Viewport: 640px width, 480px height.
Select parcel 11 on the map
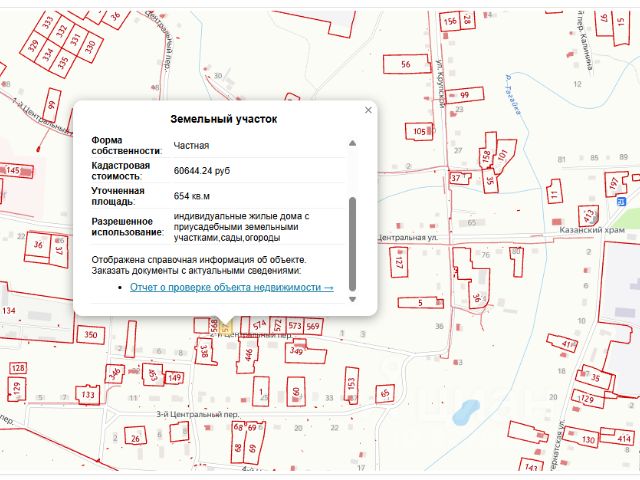[554, 192]
